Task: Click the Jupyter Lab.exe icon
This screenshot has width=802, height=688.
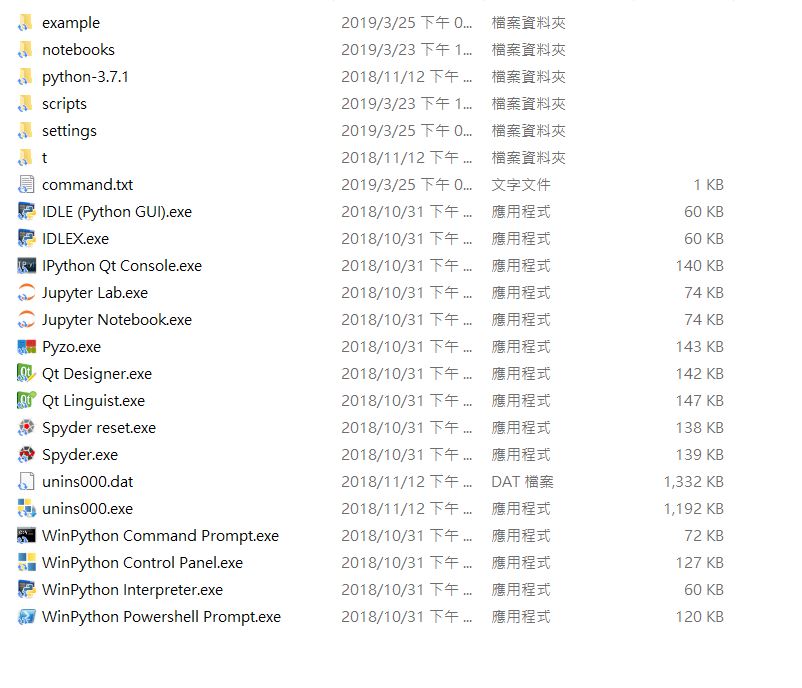Action: [x=26, y=293]
